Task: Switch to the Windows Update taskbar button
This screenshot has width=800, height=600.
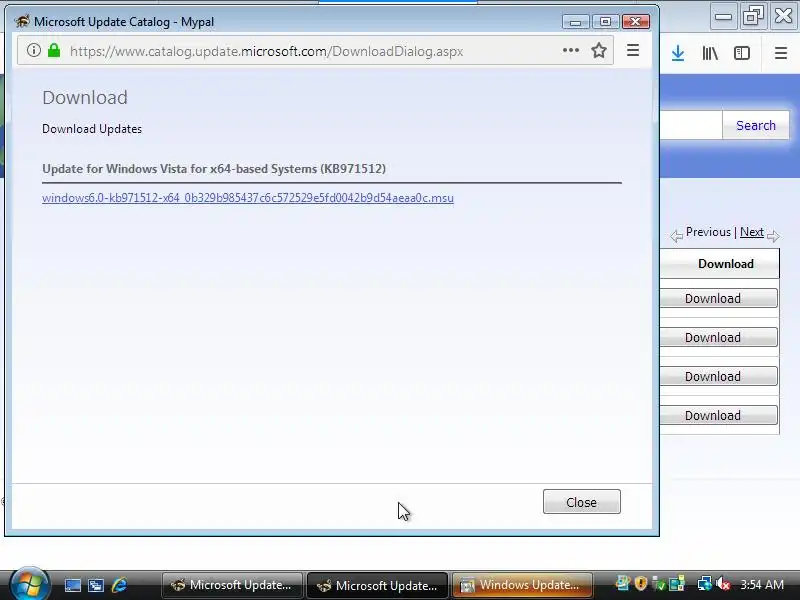Action: click(522, 585)
